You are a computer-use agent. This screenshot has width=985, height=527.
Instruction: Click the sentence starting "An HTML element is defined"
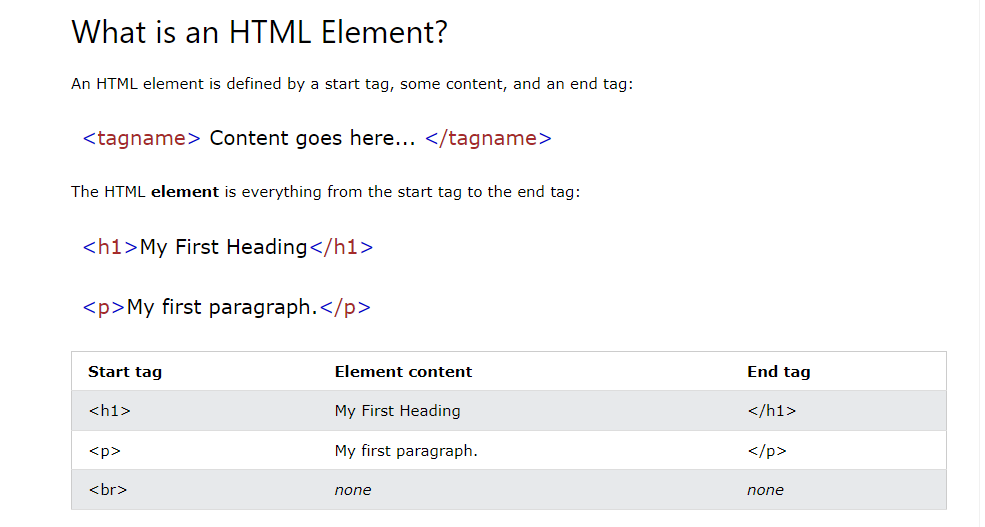351,84
